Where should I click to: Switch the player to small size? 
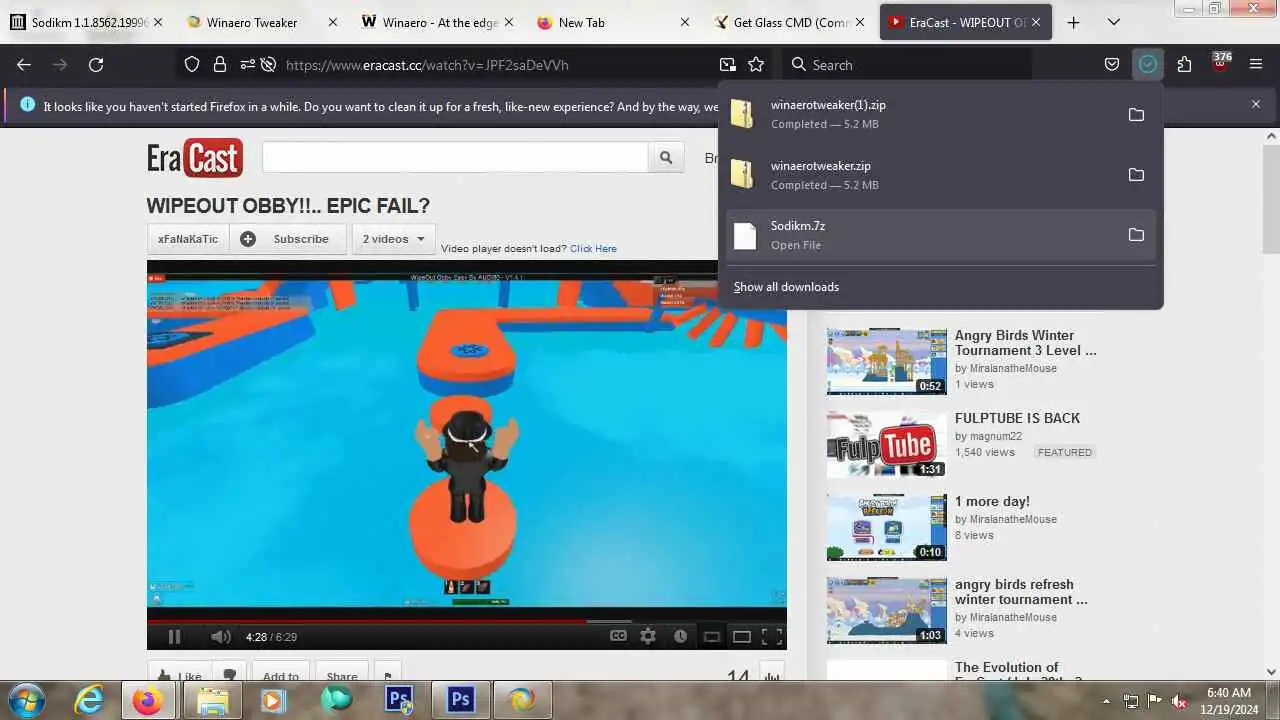coord(711,636)
